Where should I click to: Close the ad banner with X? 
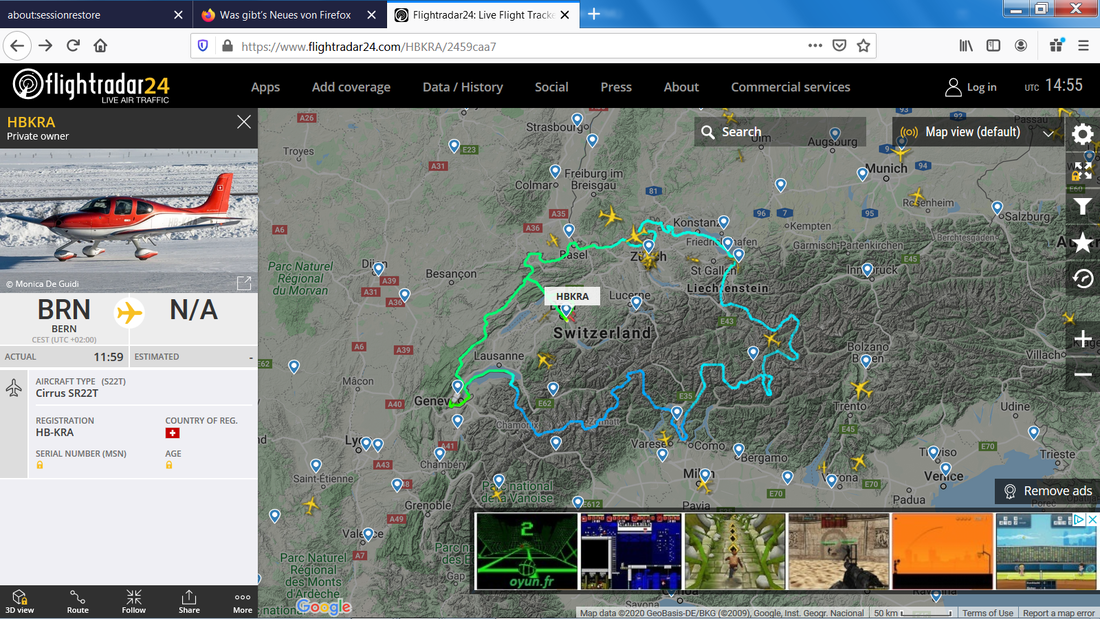point(1092,519)
